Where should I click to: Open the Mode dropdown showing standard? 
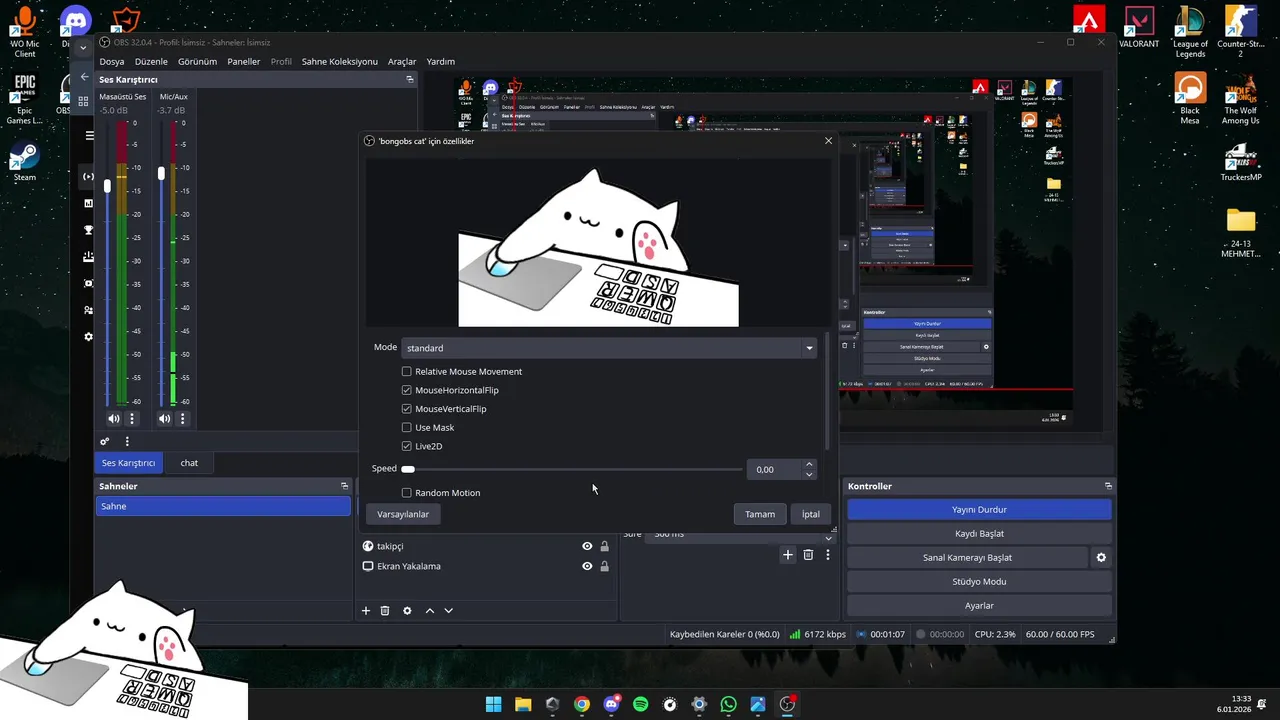[609, 348]
